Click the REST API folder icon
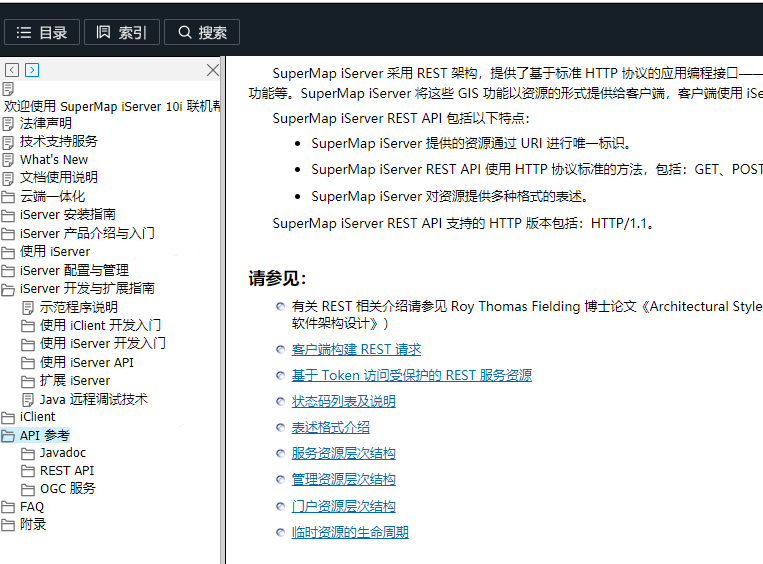 click(x=28, y=471)
